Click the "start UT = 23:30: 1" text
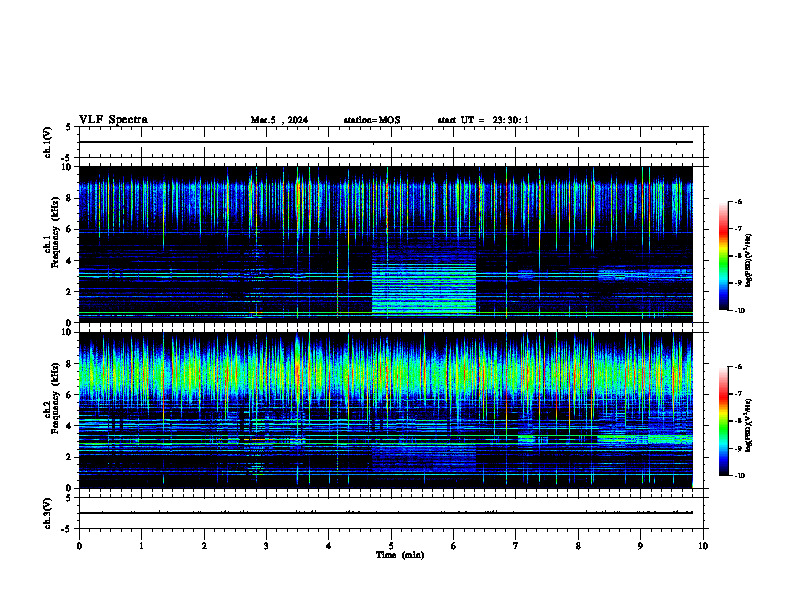The width and height of the screenshot is (792, 612). coord(483,120)
